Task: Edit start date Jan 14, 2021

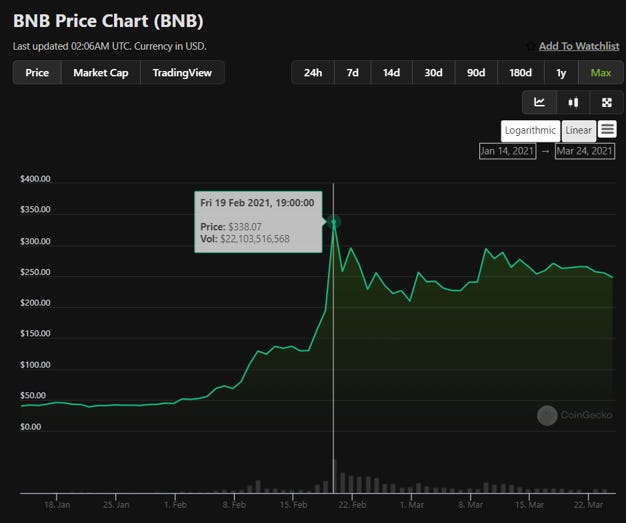Action: pyautogui.click(x=507, y=151)
